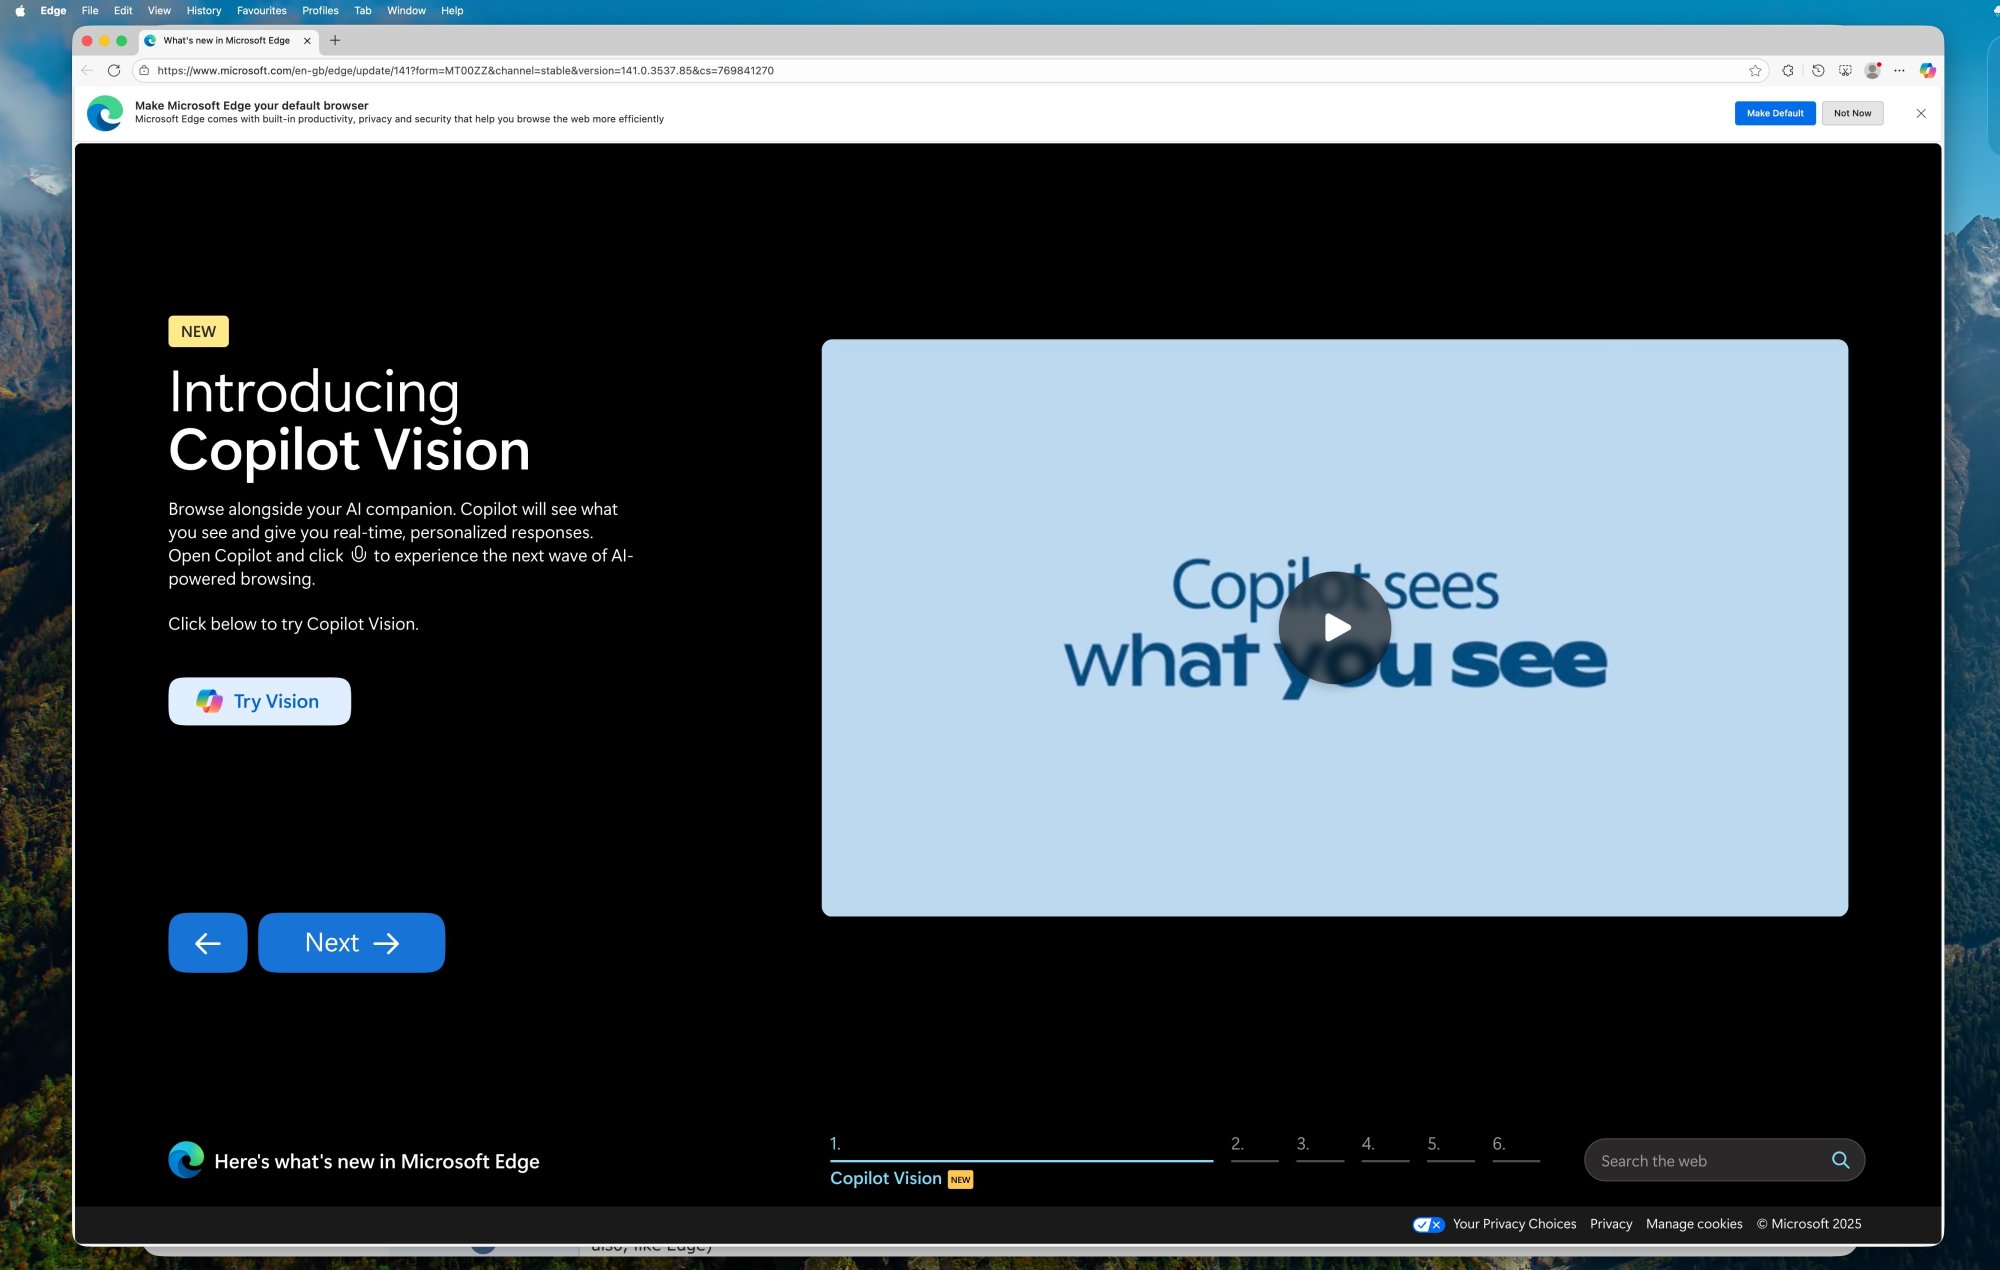Switch to step 3 in the progress indicator
This screenshot has height=1270, width=2000.
tap(1320, 1144)
